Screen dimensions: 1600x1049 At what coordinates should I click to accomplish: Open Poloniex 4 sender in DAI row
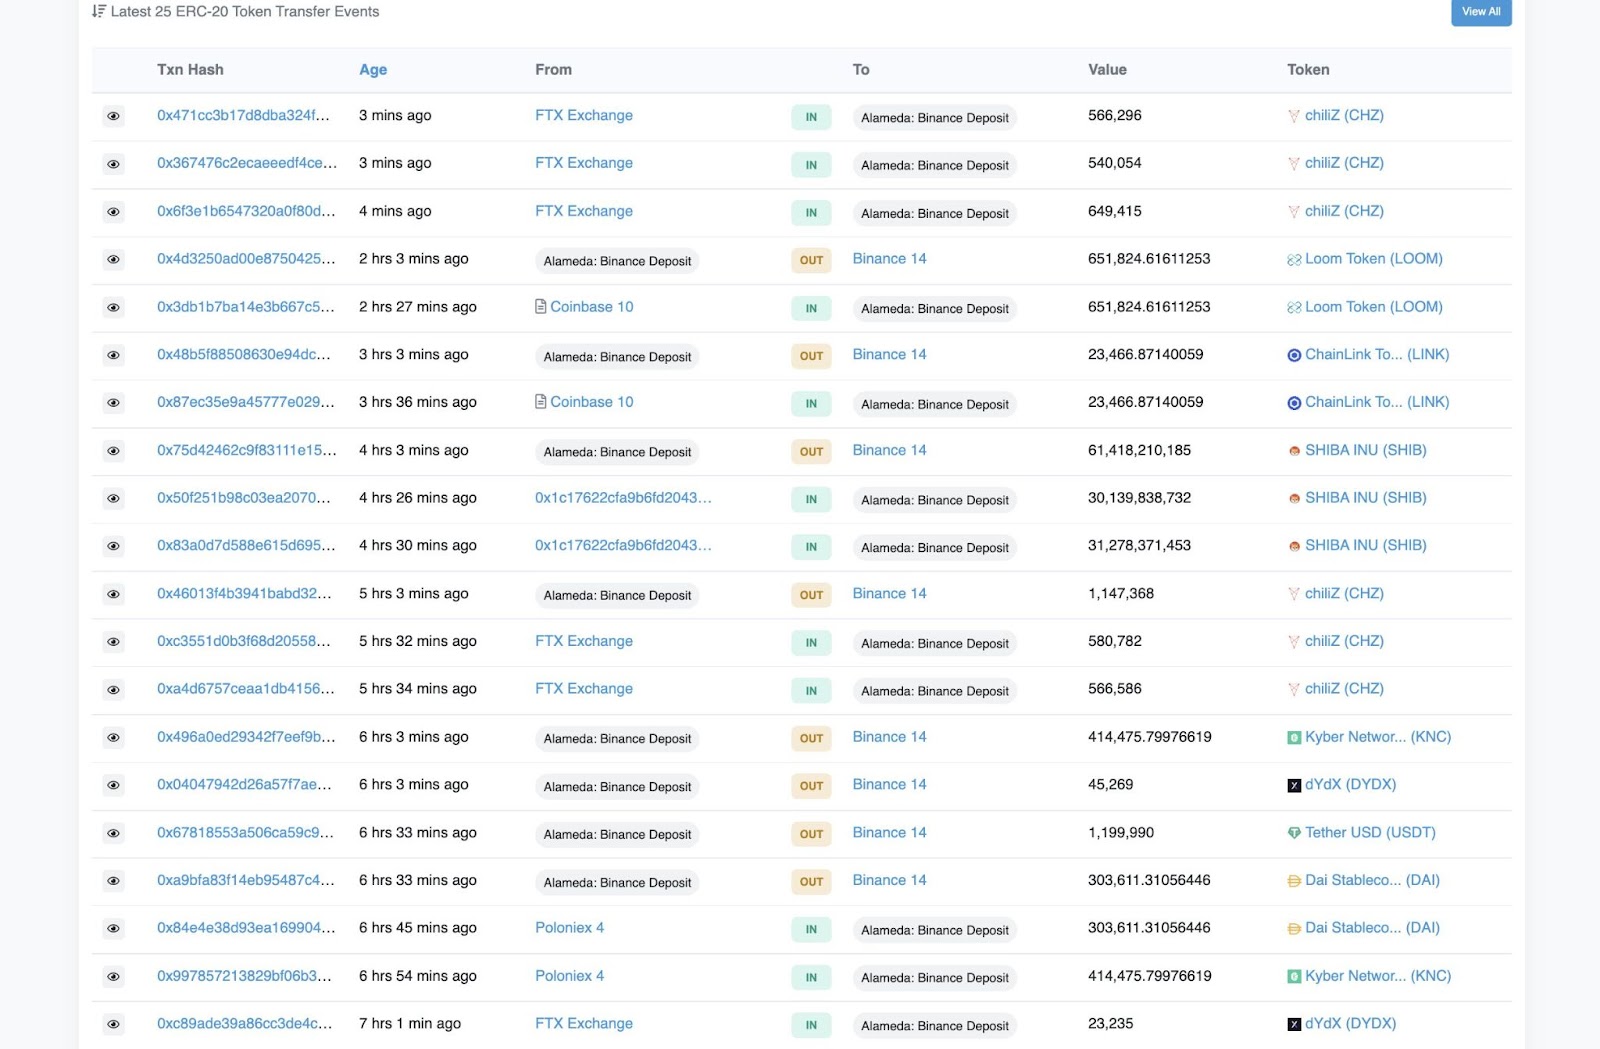point(570,928)
